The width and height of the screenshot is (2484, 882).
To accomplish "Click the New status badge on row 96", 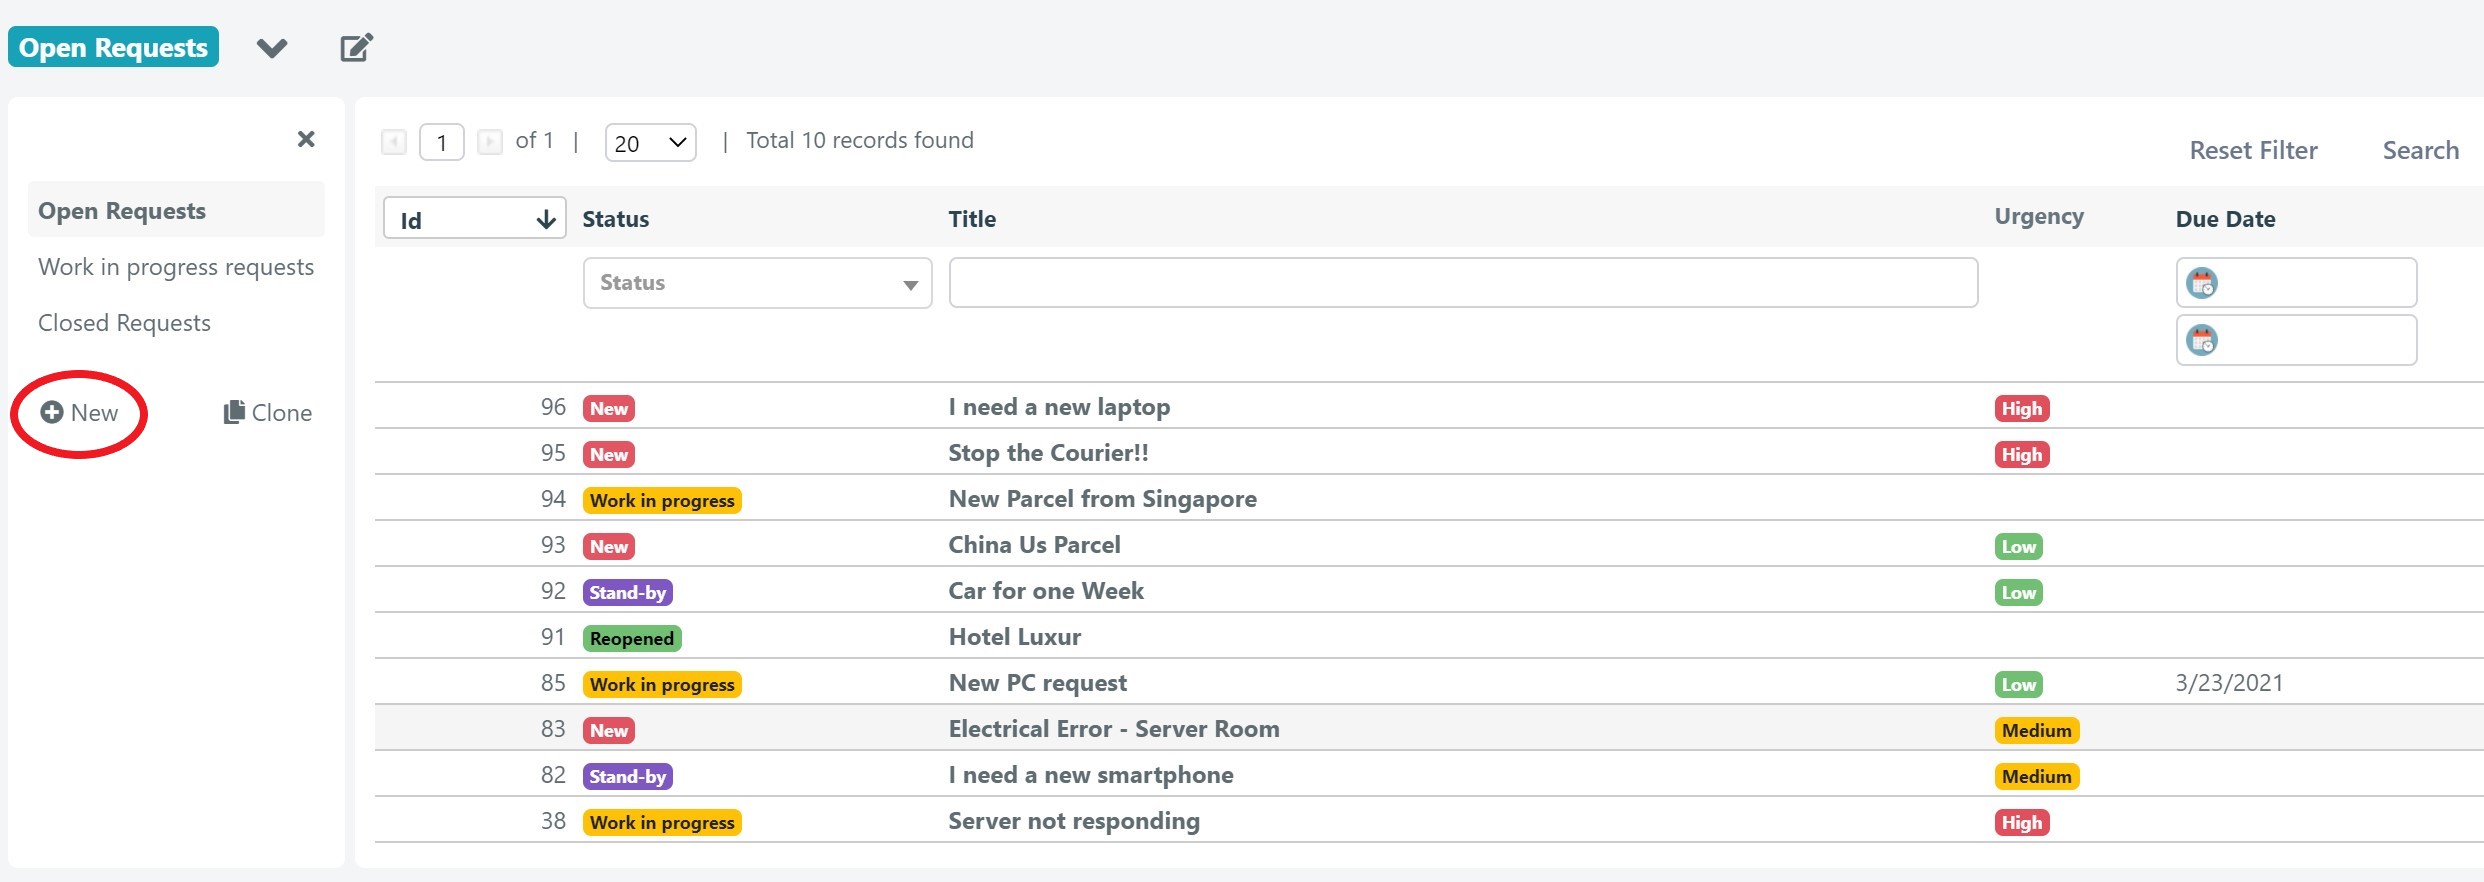I will [x=609, y=408].
